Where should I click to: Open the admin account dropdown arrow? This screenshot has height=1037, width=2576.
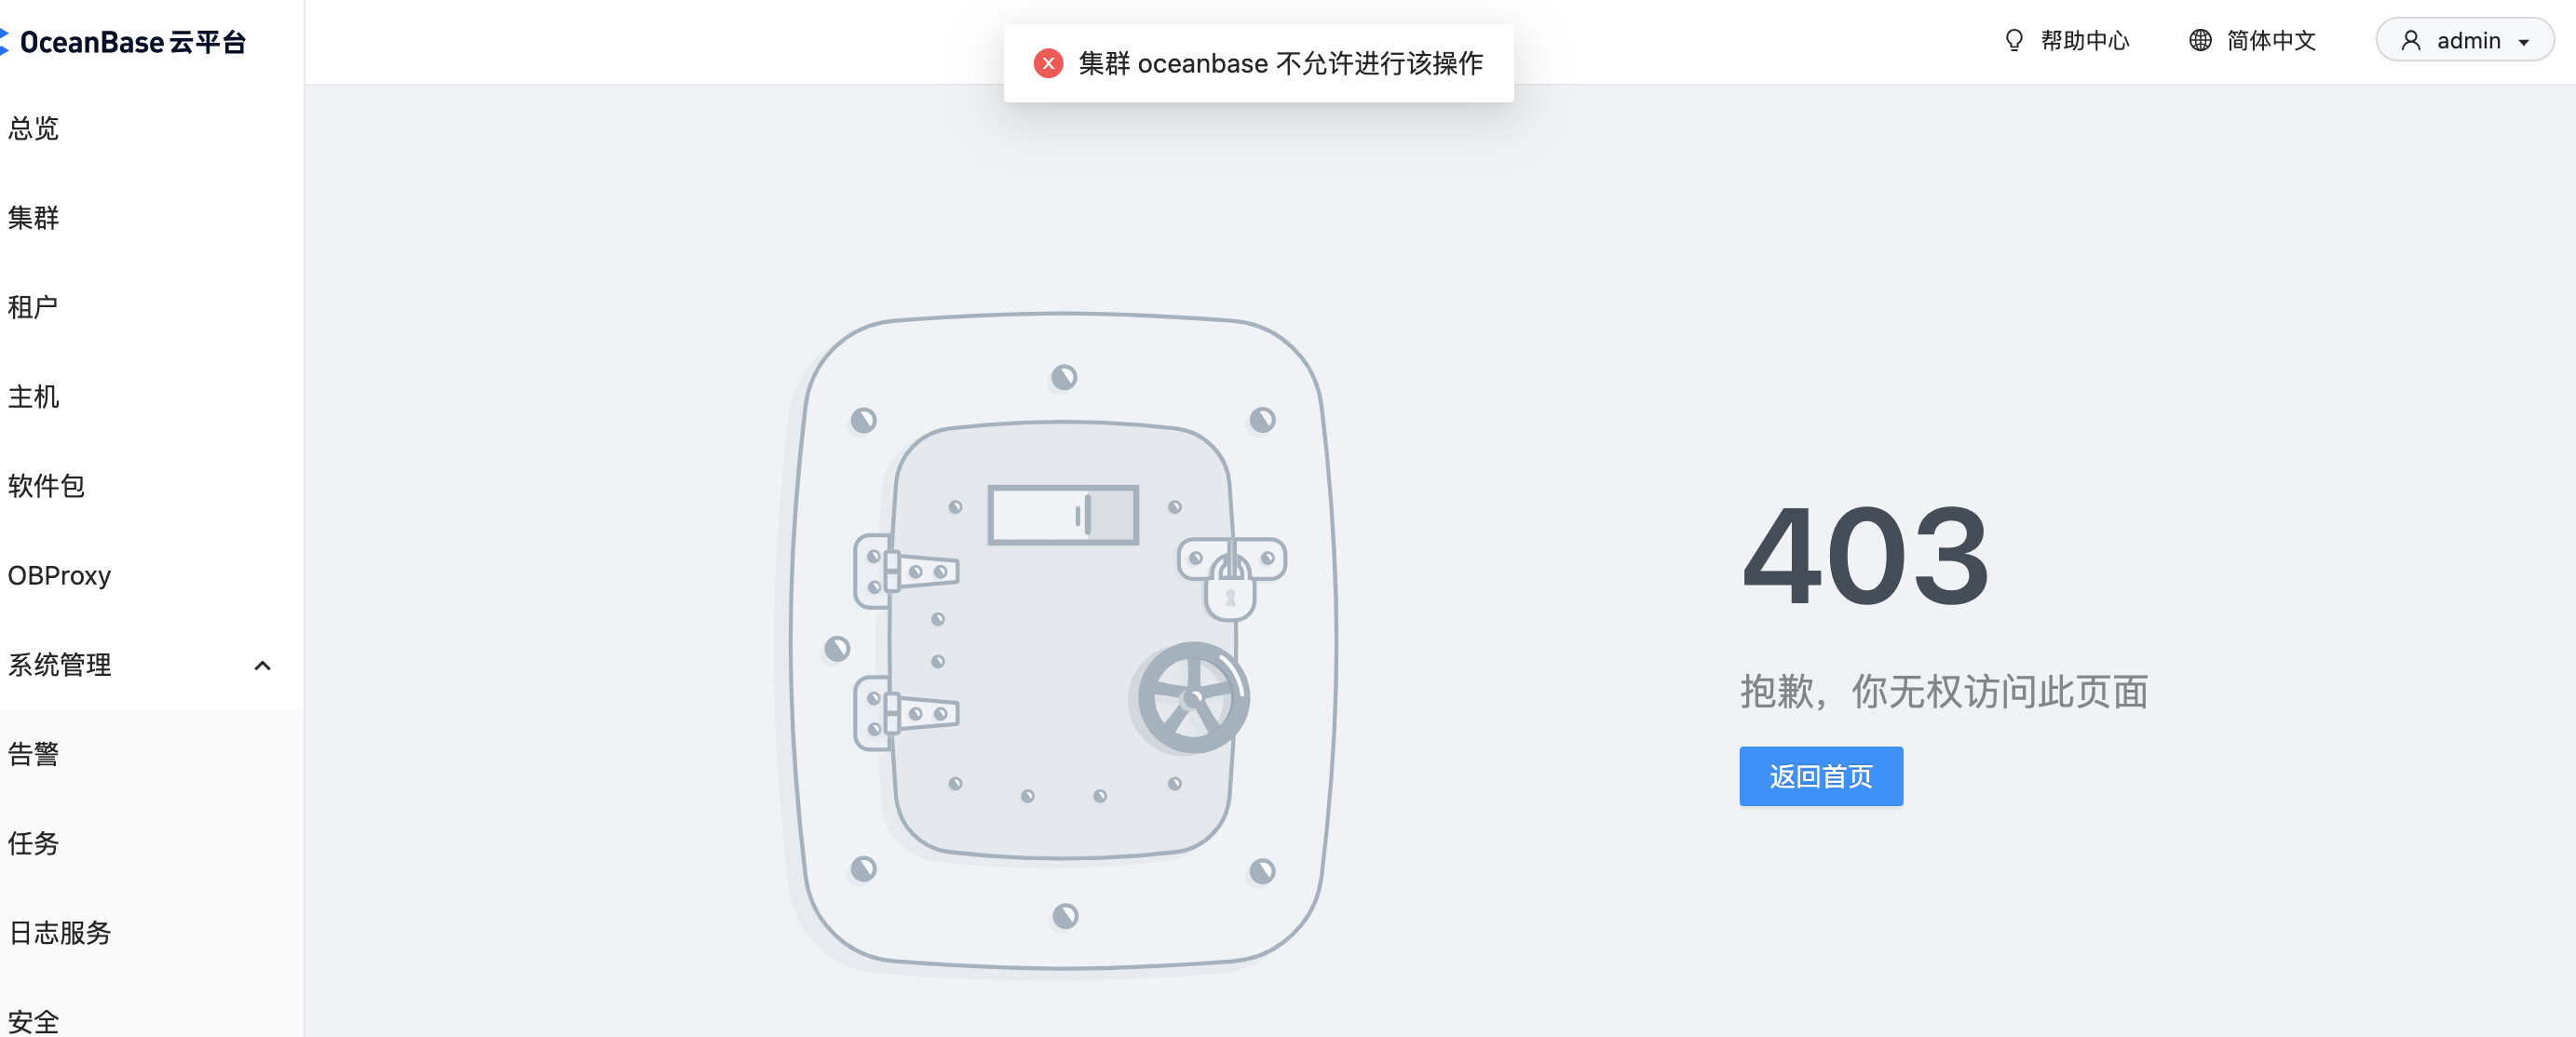[x=2524, y=42]
